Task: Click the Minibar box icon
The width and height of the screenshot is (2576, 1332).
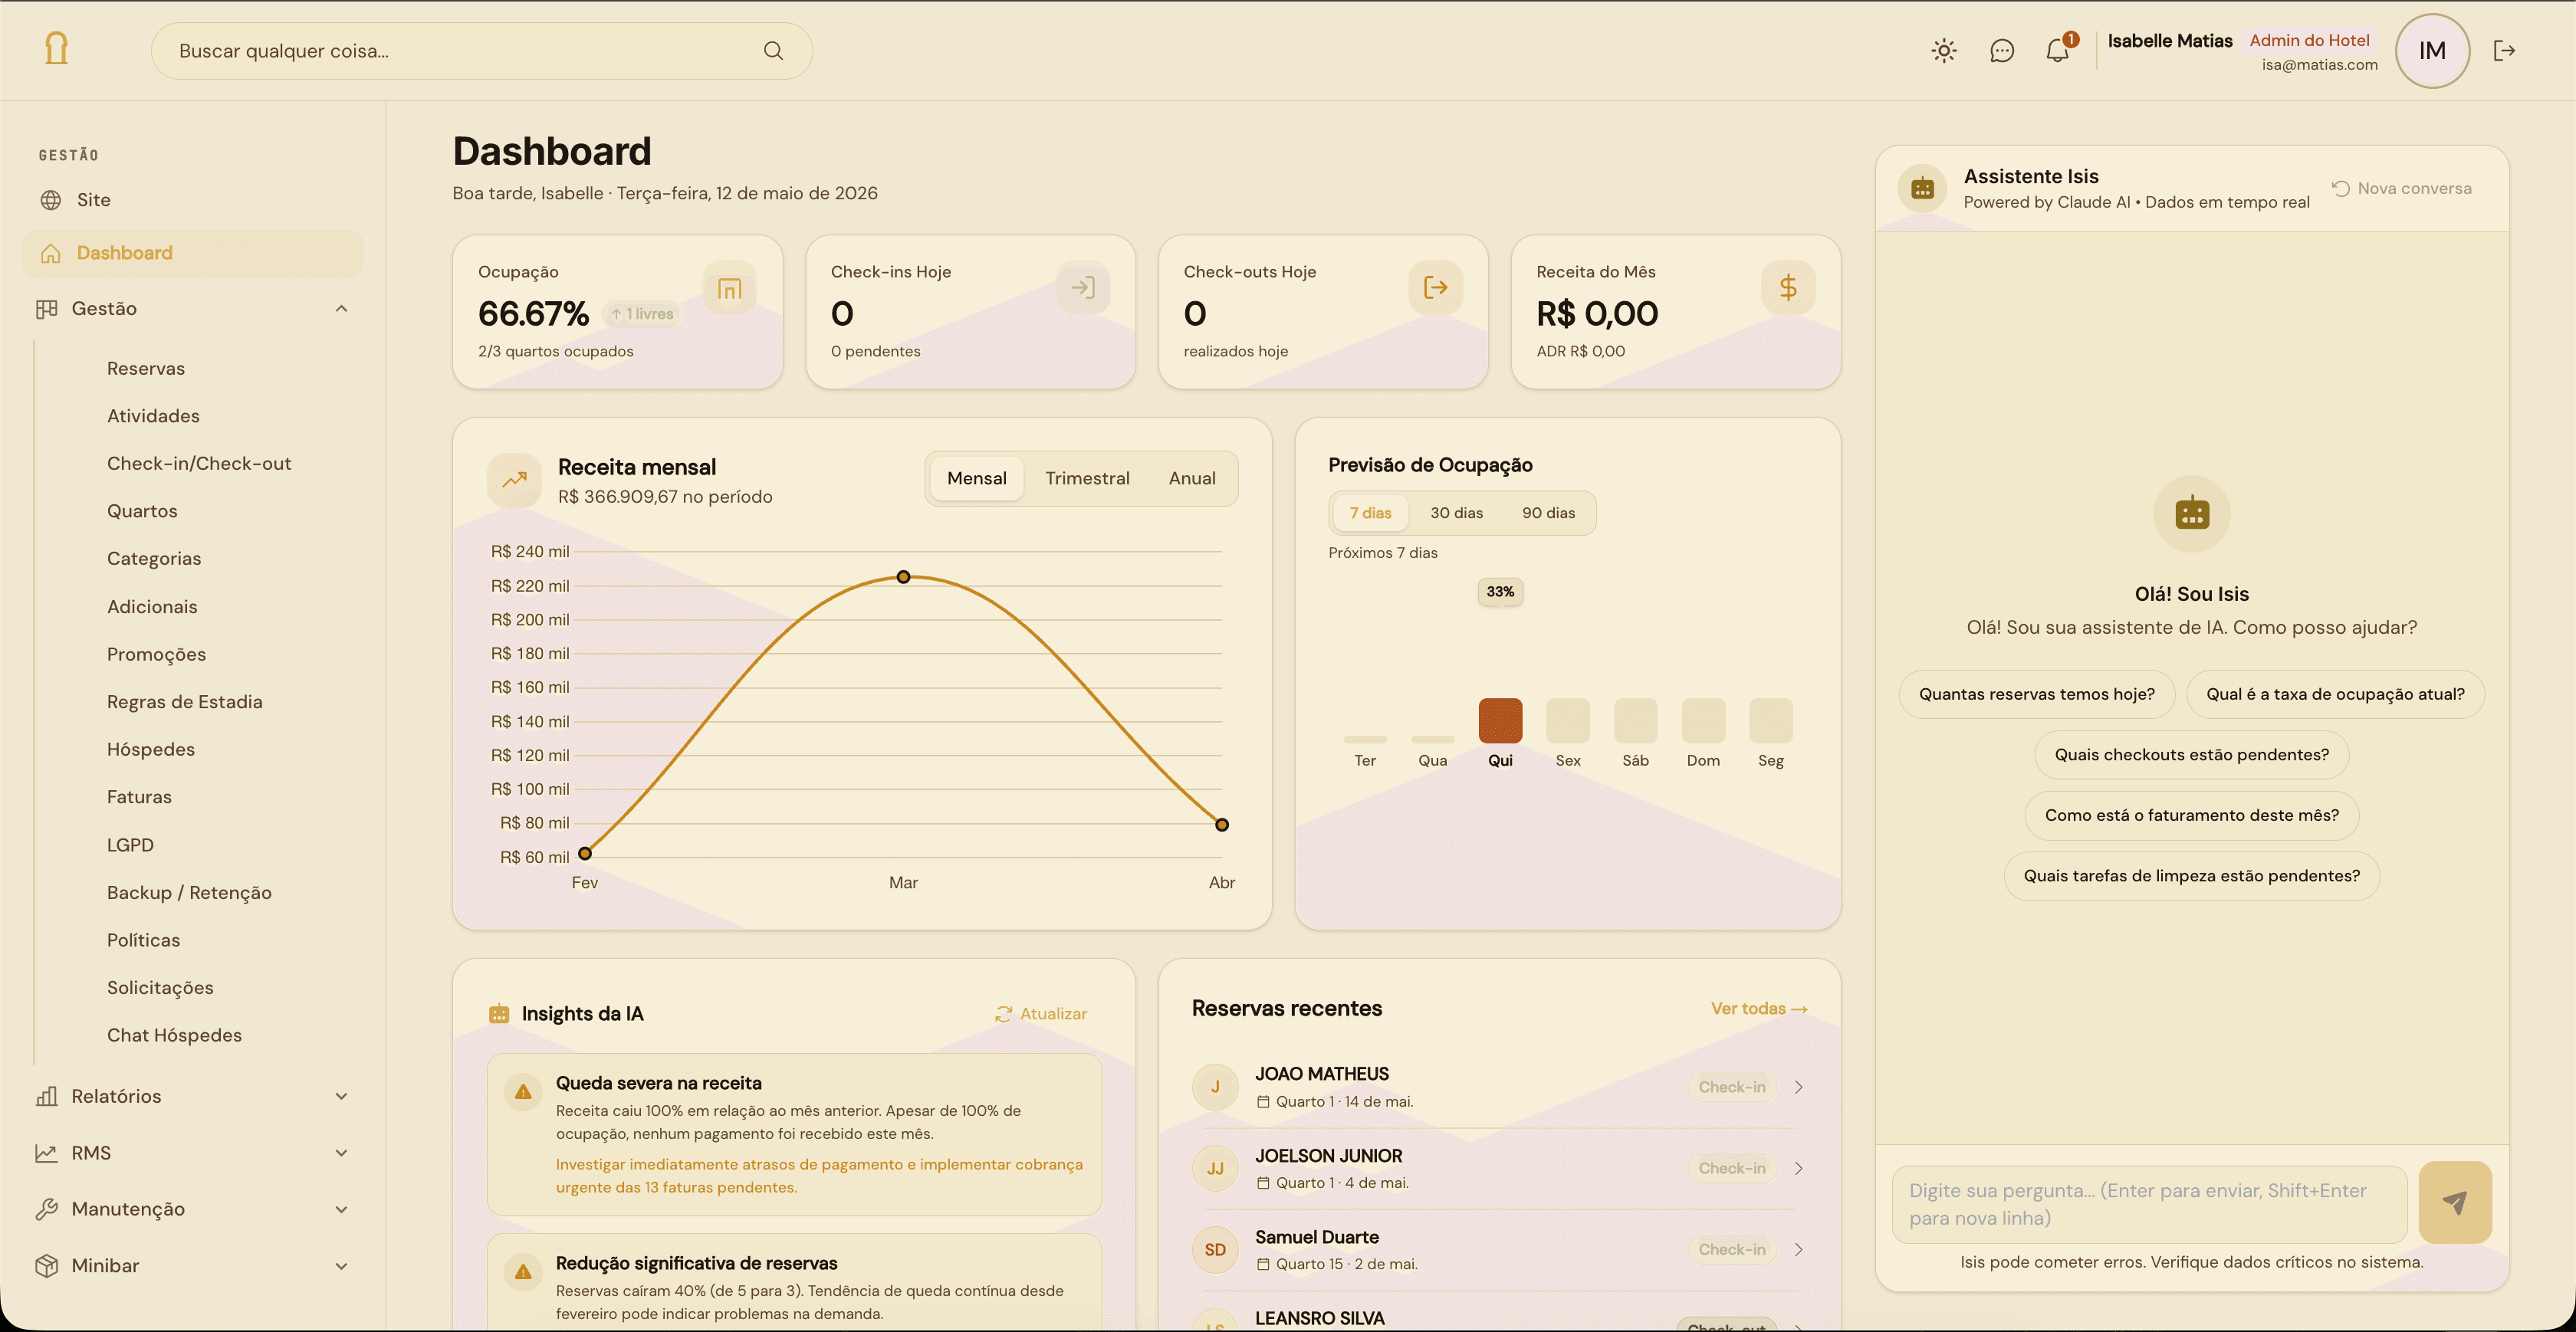Action: (46, 1266)
